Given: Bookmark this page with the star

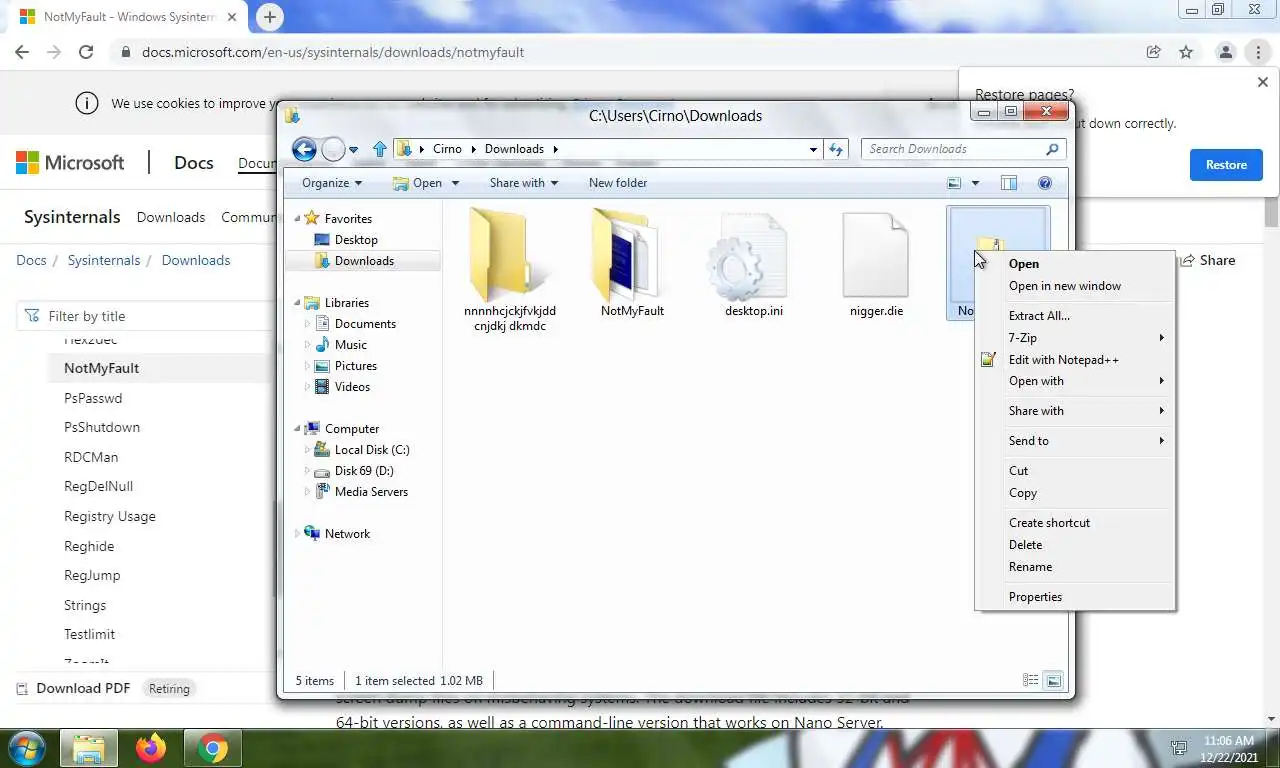Looking at the screenshot, I should (x=1186, y=52).
